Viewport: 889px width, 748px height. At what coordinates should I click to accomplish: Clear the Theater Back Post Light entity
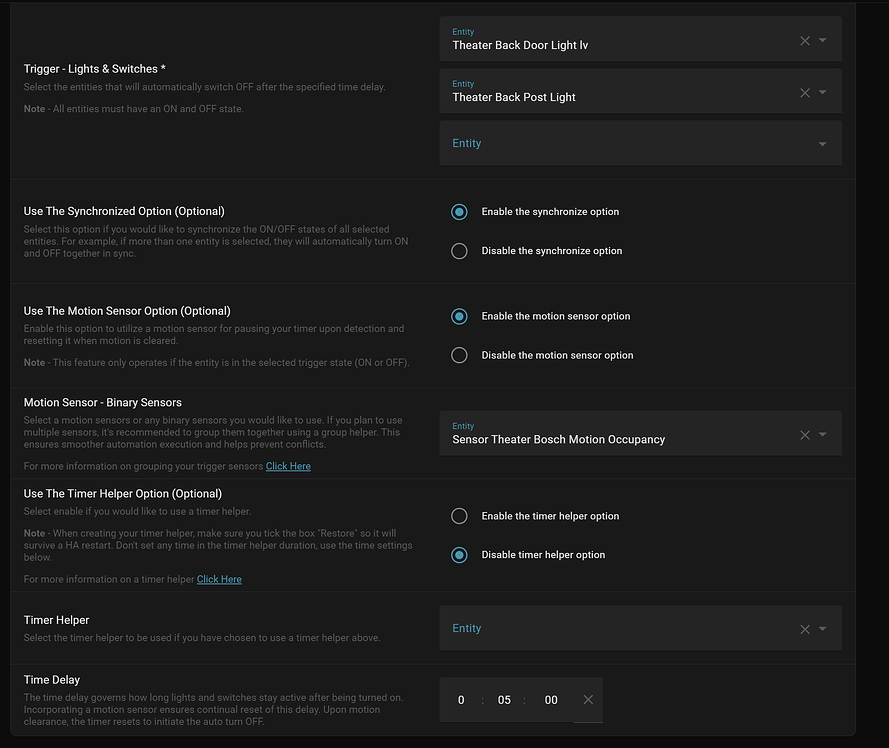[x=805, y=92]
